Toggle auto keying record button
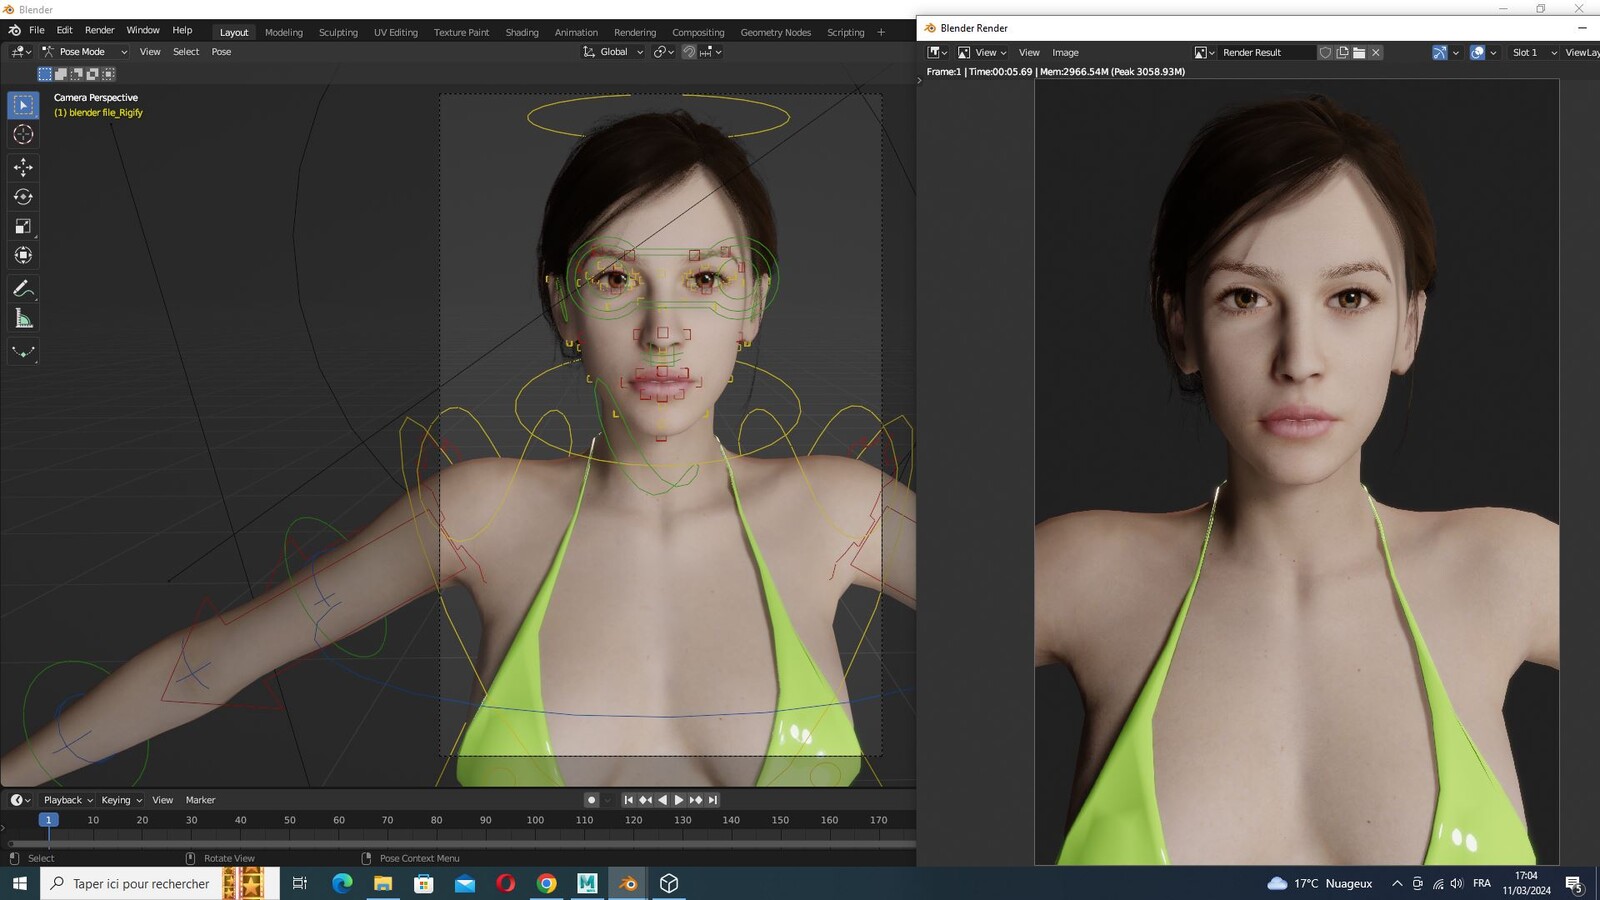Image resolution: width=1600 pixels, height=900 pixels. pos(591,800)
